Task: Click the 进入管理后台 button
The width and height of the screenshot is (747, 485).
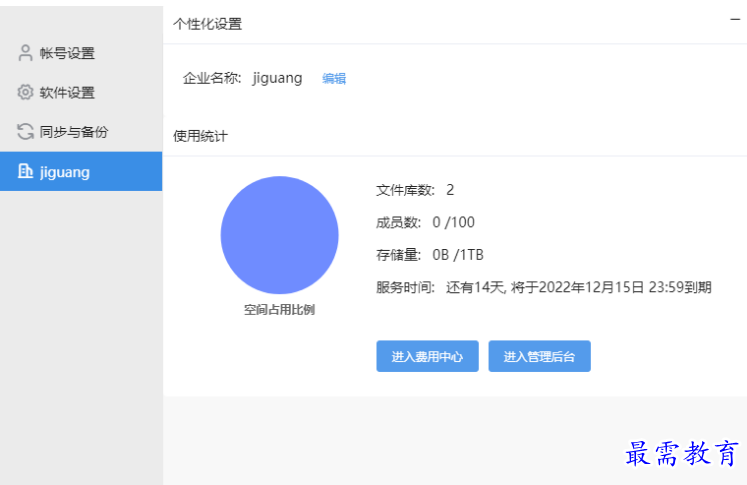Action: (x=539, y=356)
